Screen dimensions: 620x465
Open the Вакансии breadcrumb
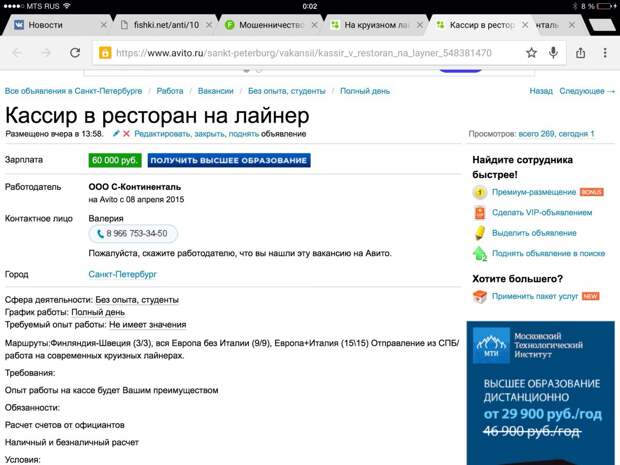point(215,91)
